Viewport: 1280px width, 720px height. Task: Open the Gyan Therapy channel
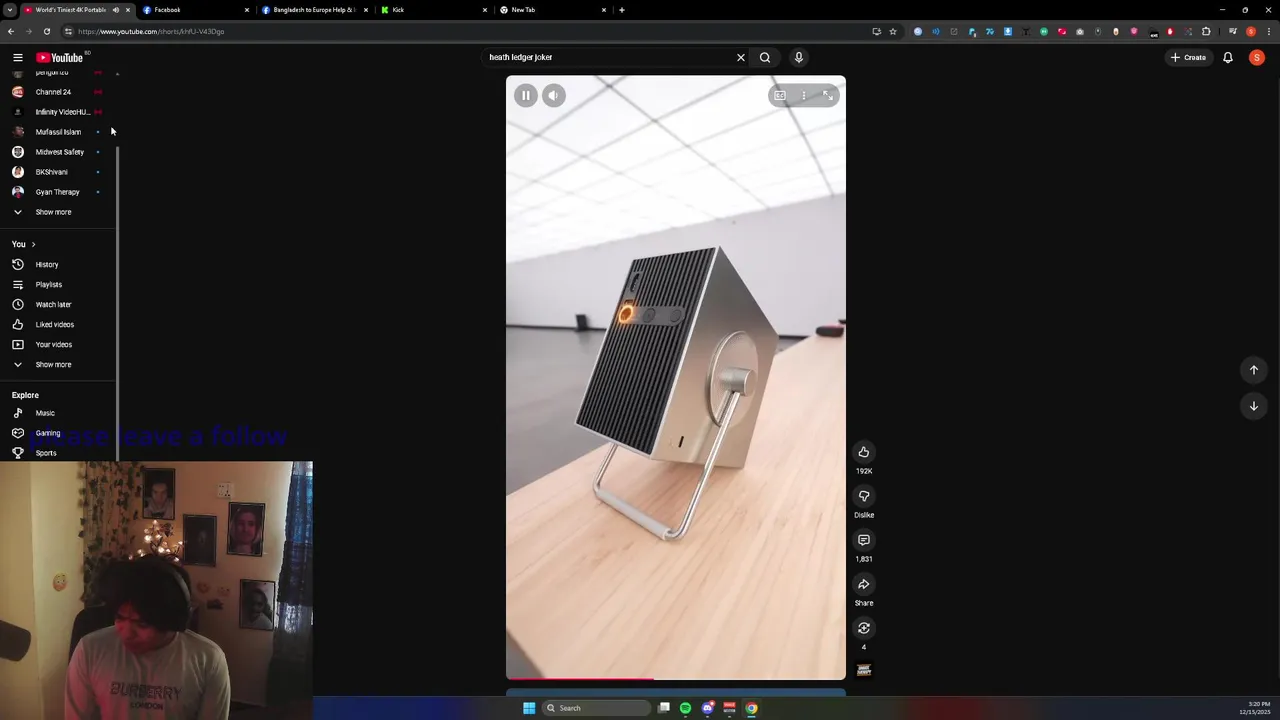pyautogui.click(x=58, y=192)
